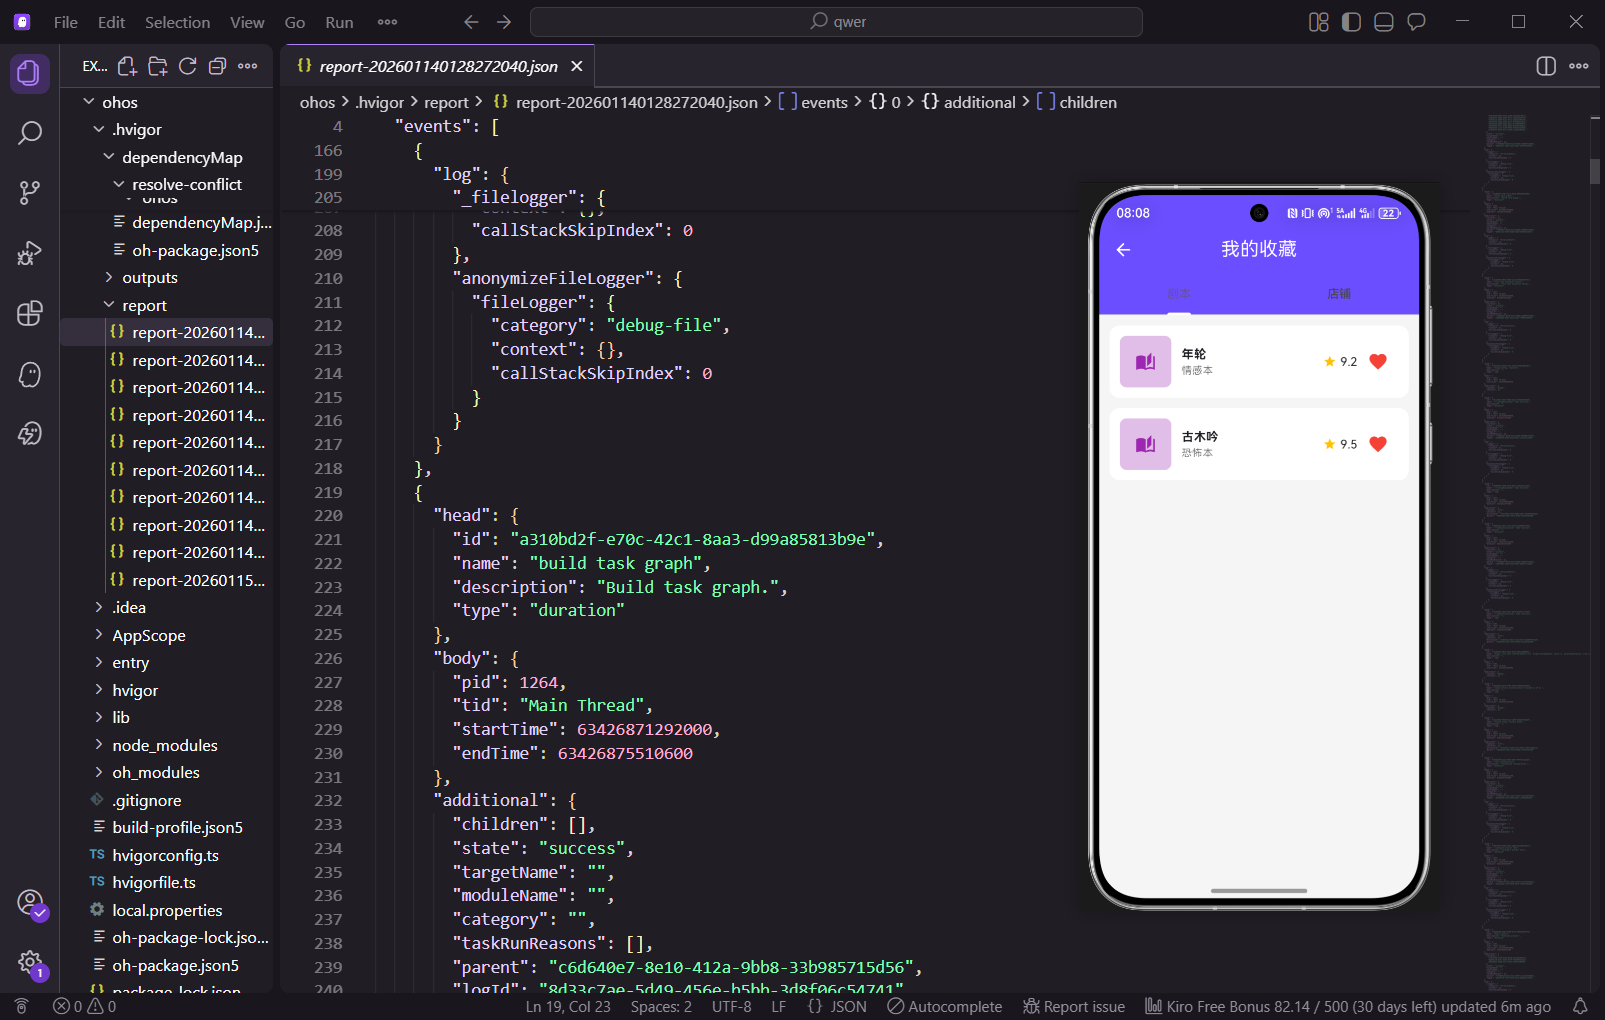Open notifications bell in status bar
Image resolution: width=1605 pixels, height=1020 pixels.
pos(1580,1006)
